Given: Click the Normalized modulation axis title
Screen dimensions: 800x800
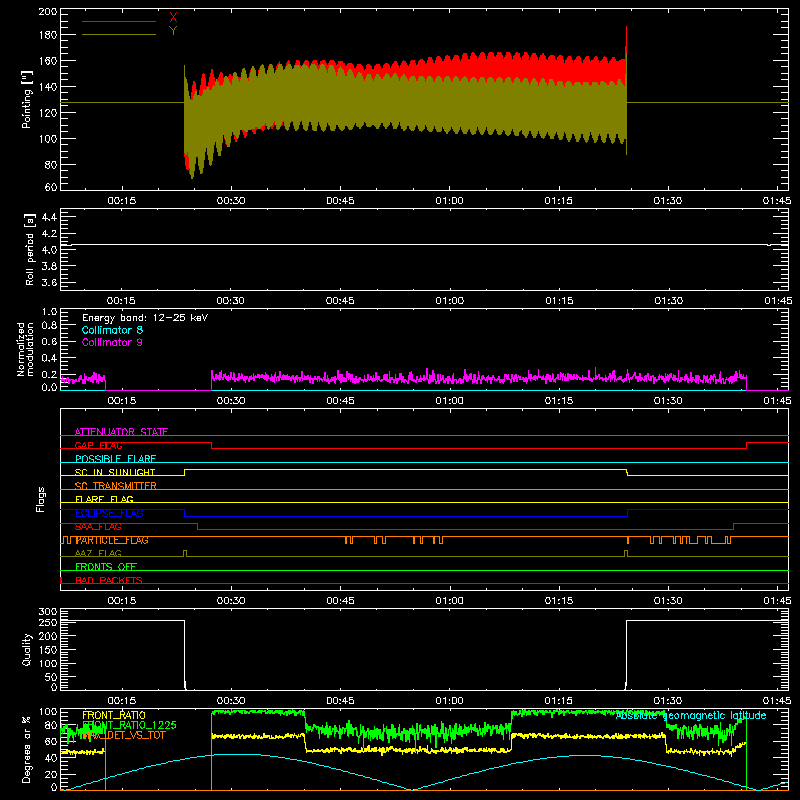Looking at the screenshot, I should point(26,349).
